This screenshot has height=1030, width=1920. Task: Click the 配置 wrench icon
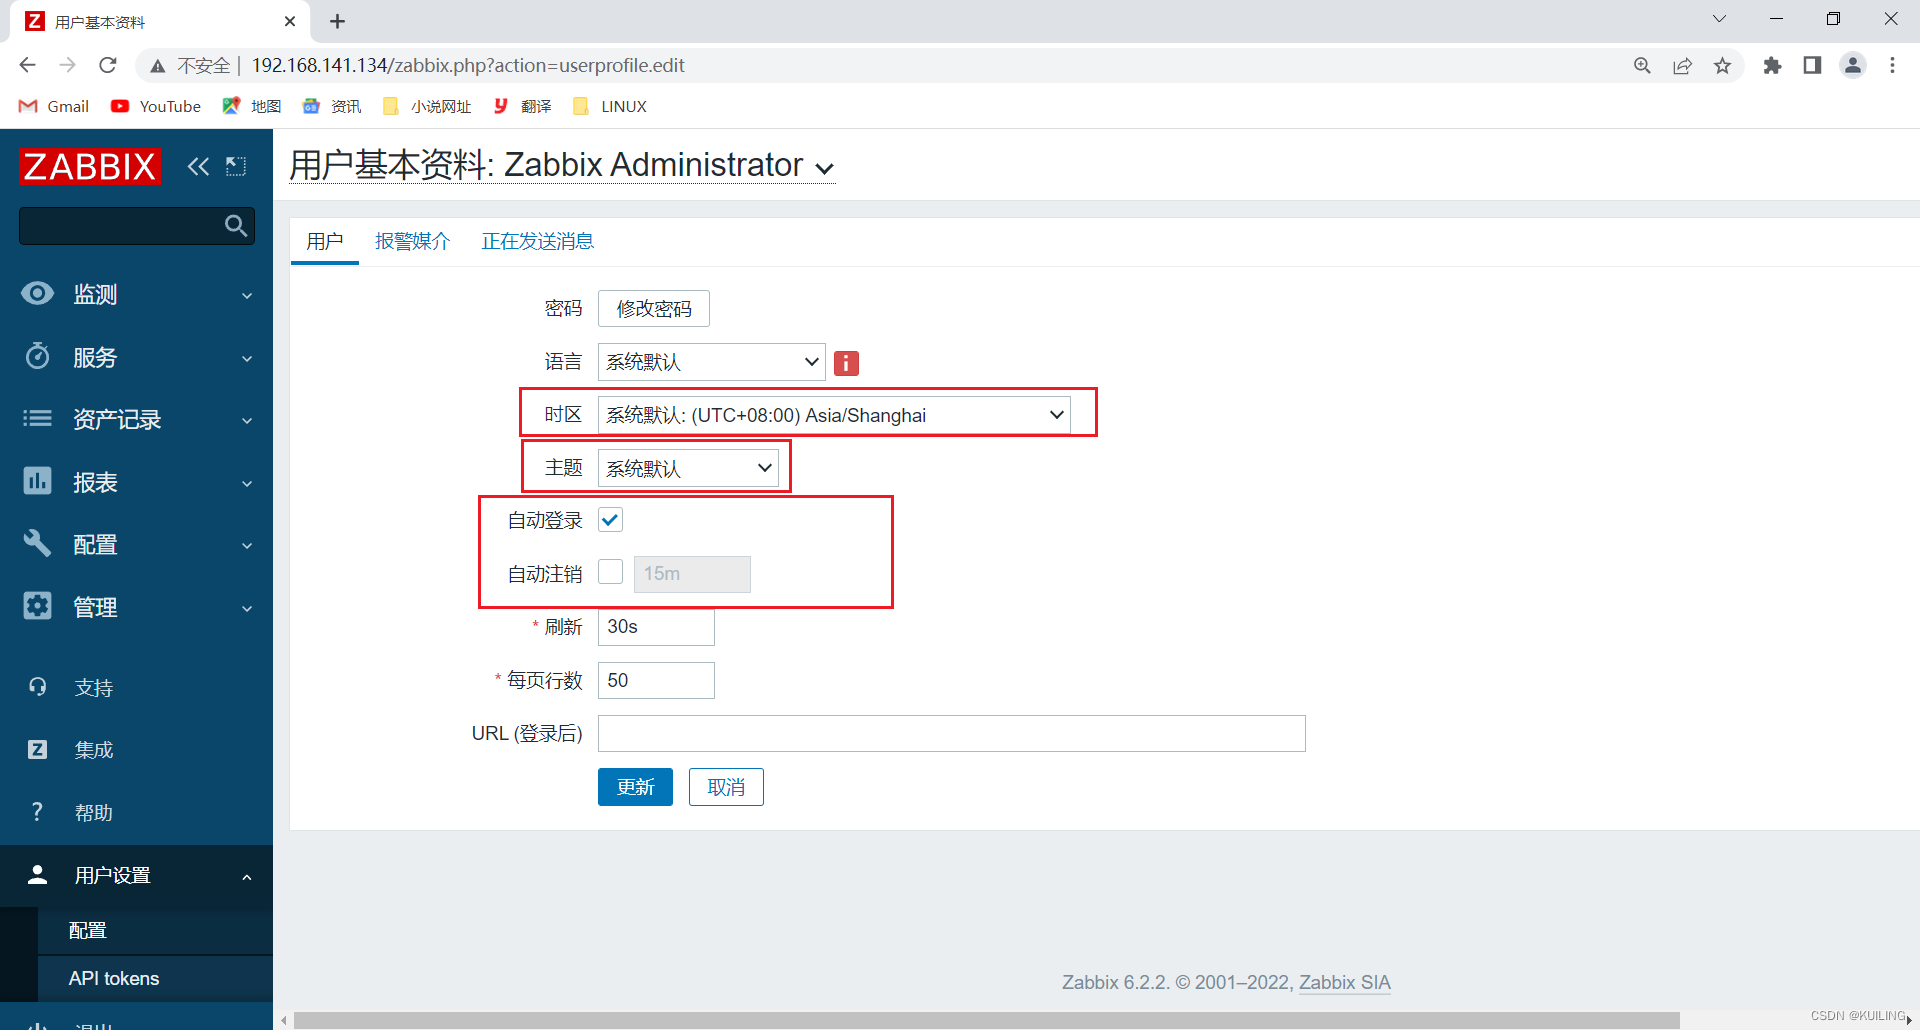[37, 543]
